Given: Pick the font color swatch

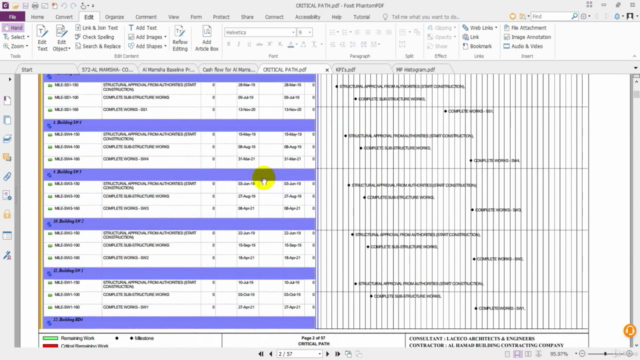Looking at the screenshot, I should pos(291,44).
